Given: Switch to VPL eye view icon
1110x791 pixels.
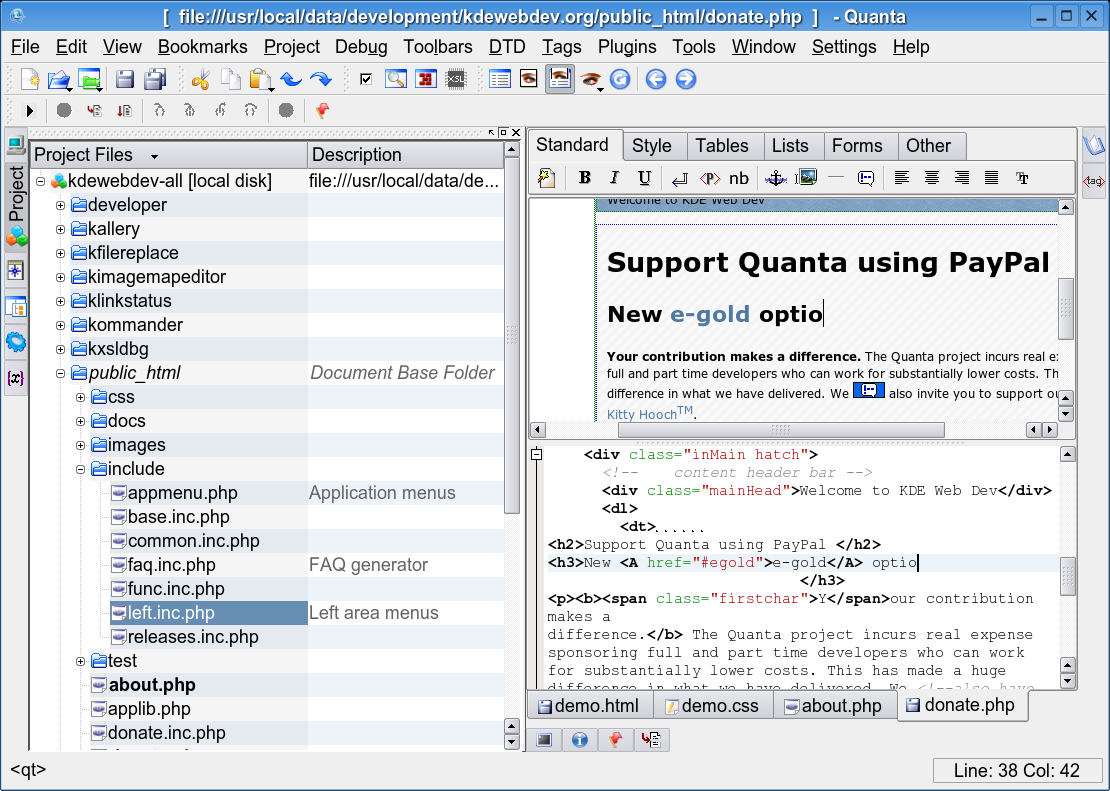Looking at the screenshot, I should (529, 79).
